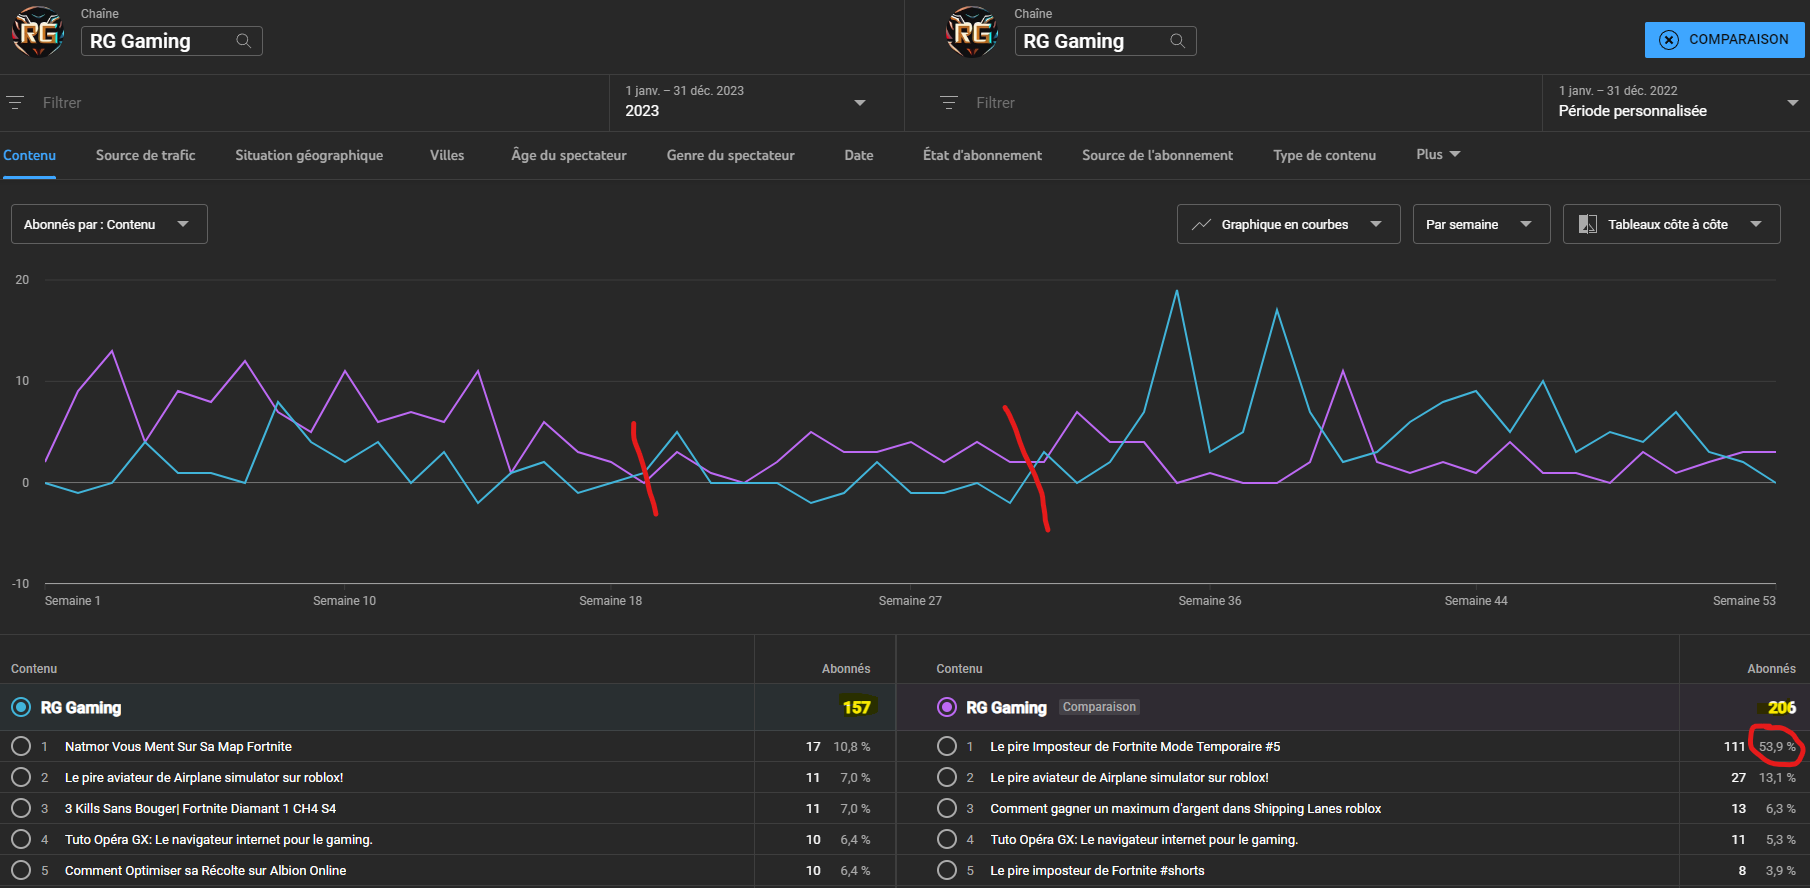Switch to Source de trafic tab
Viewport: 1810px width, 888px height.
pyautogui.click(x=146, y=155)
